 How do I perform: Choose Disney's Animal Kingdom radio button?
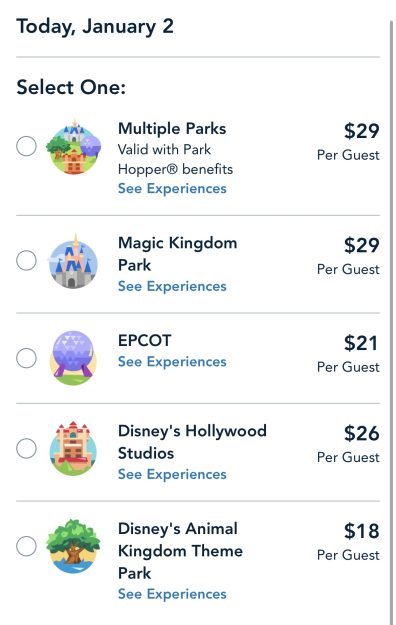pos(26,546)
